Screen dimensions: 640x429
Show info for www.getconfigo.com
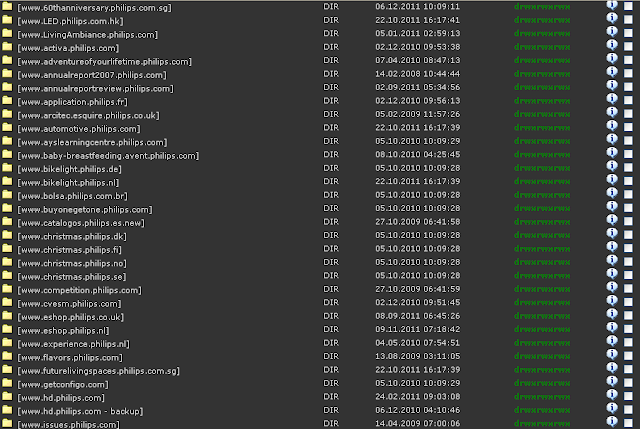click(x=611, y=381)
